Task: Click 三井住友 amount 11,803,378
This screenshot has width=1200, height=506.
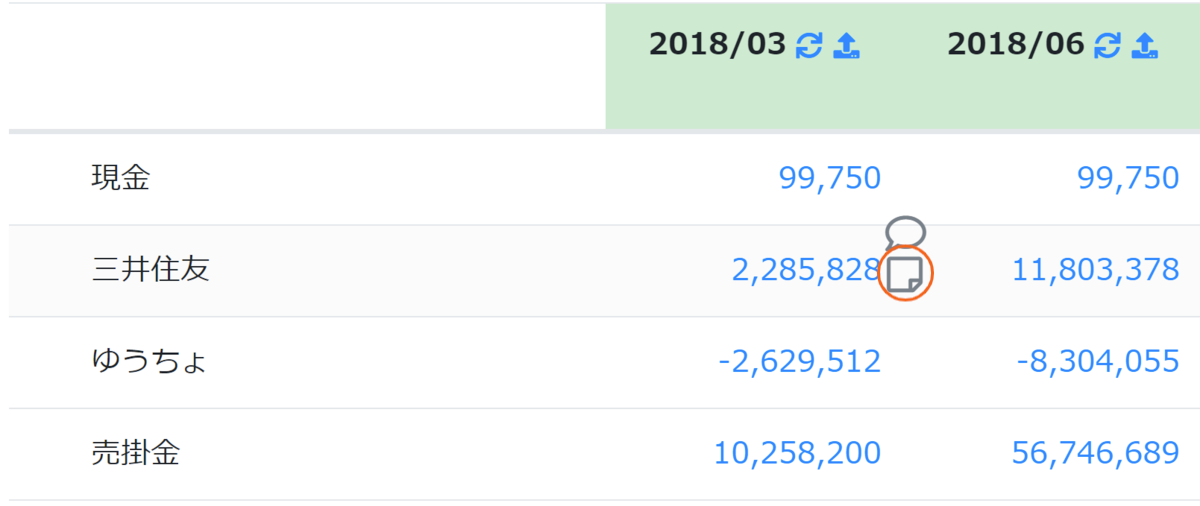Action: pyautogui.click(x=1096, y=271)
